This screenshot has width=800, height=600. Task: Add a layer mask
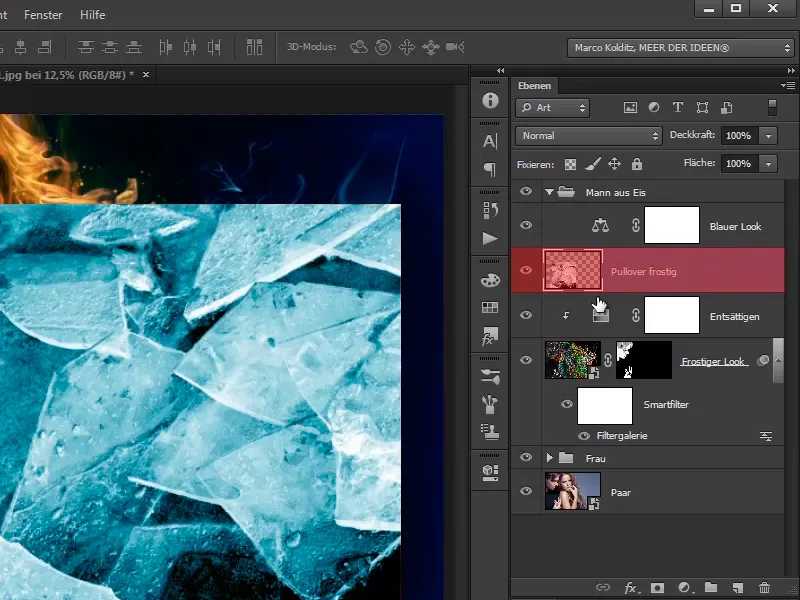(x=657, y=588)
